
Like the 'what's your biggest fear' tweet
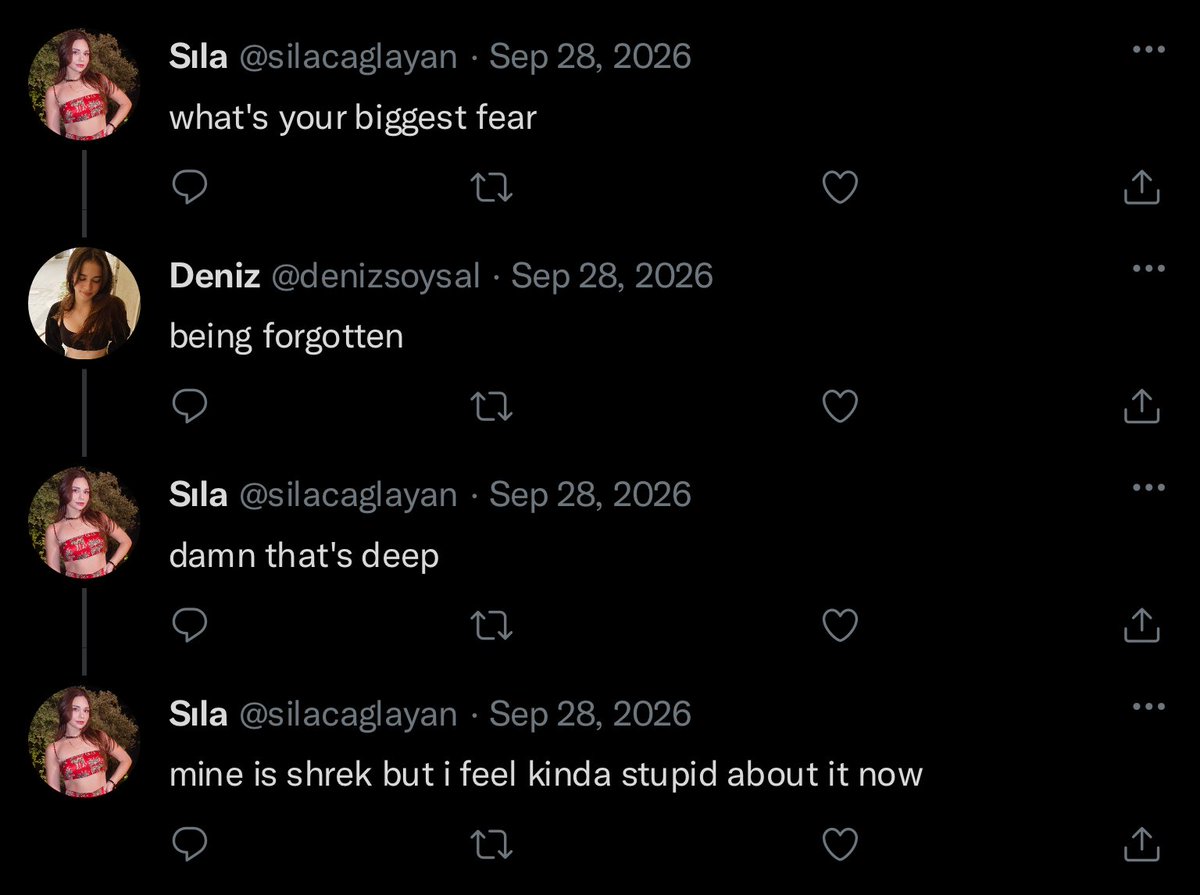tap(840, 187)
